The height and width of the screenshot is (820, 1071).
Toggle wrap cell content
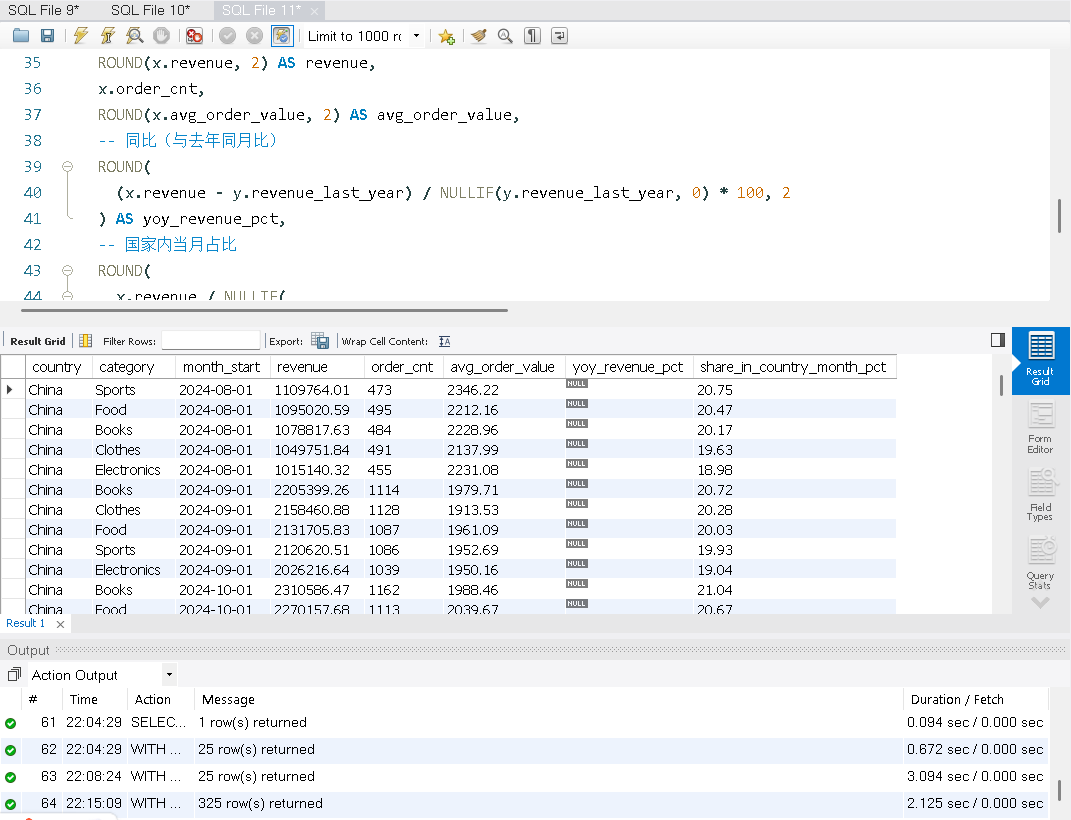click(444, 341)
